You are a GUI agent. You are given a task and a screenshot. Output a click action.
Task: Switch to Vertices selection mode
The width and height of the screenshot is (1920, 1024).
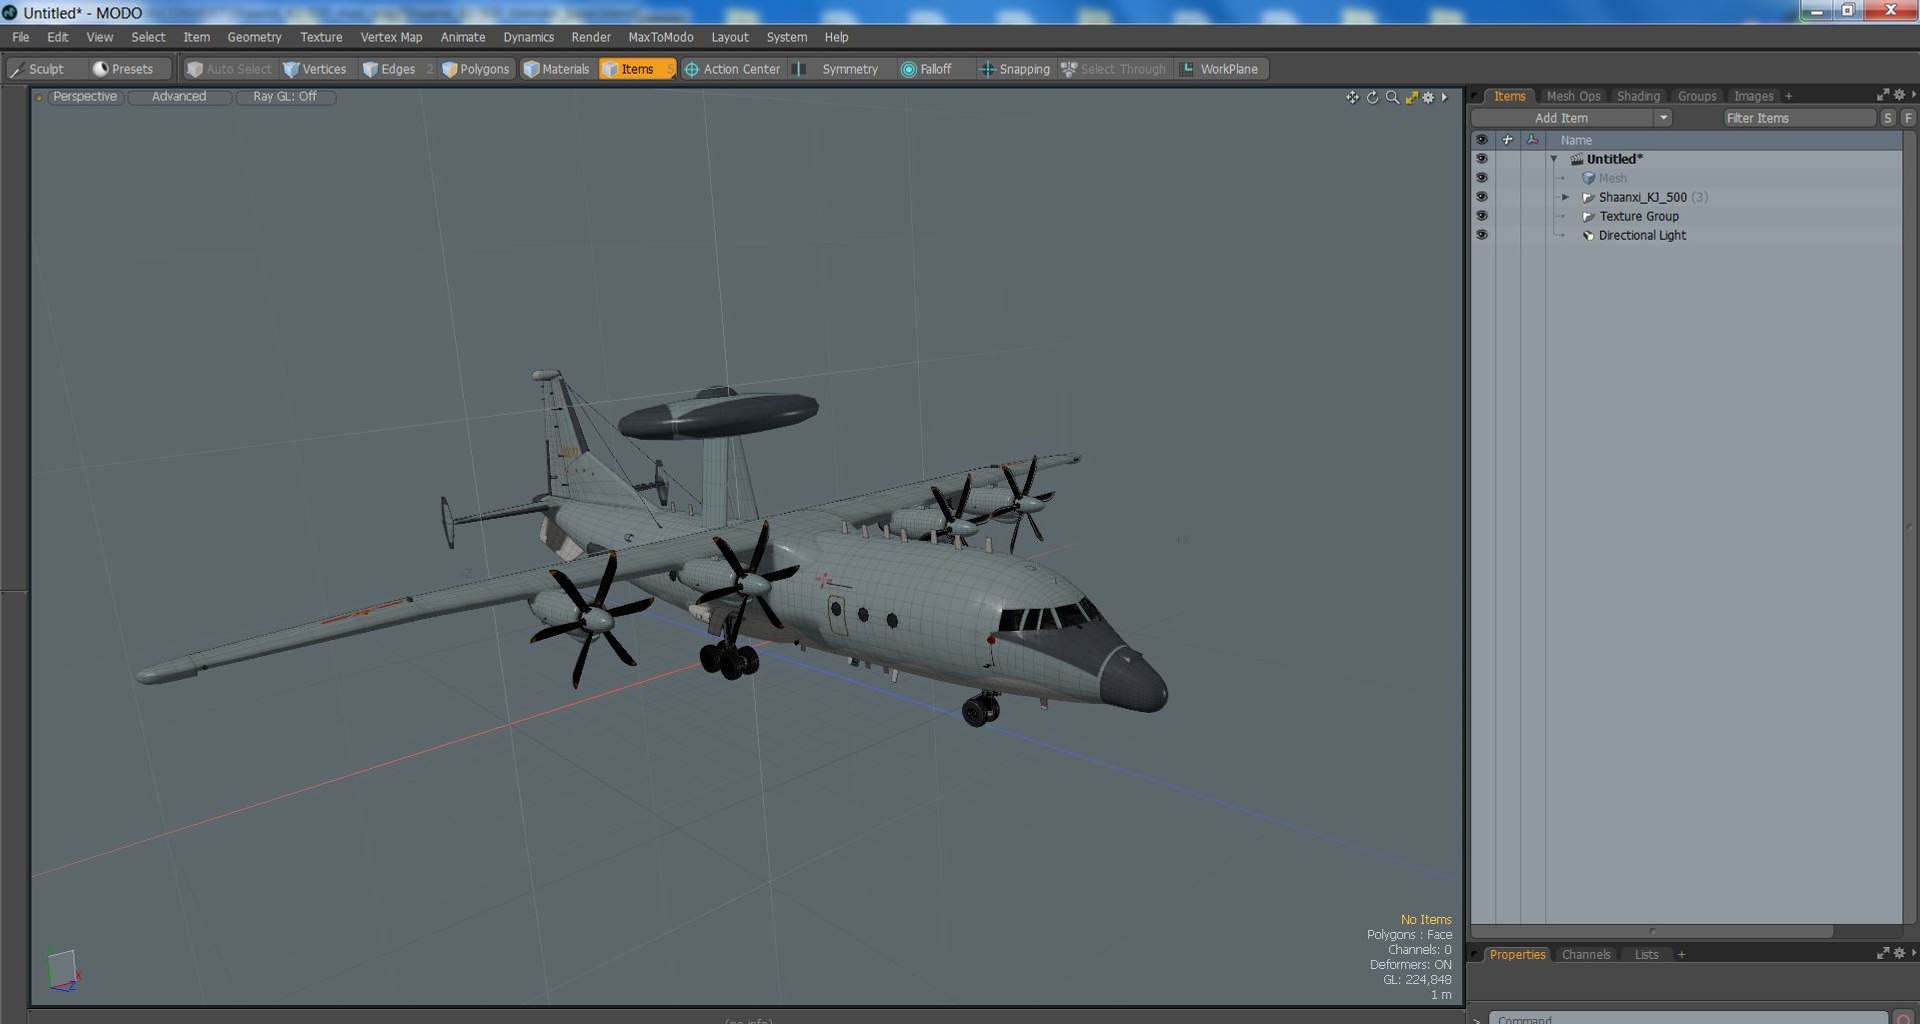316,69
